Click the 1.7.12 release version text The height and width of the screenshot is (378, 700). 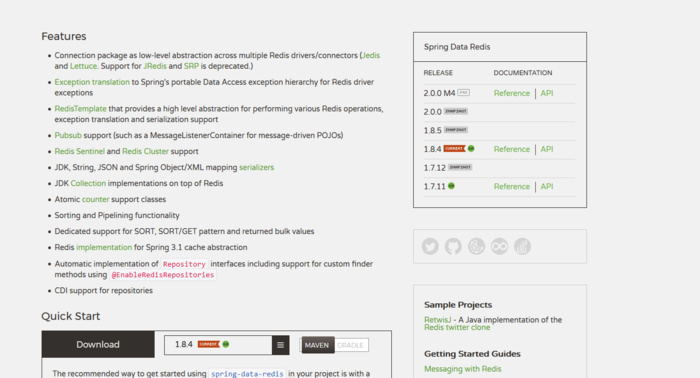tap(435, 168)
